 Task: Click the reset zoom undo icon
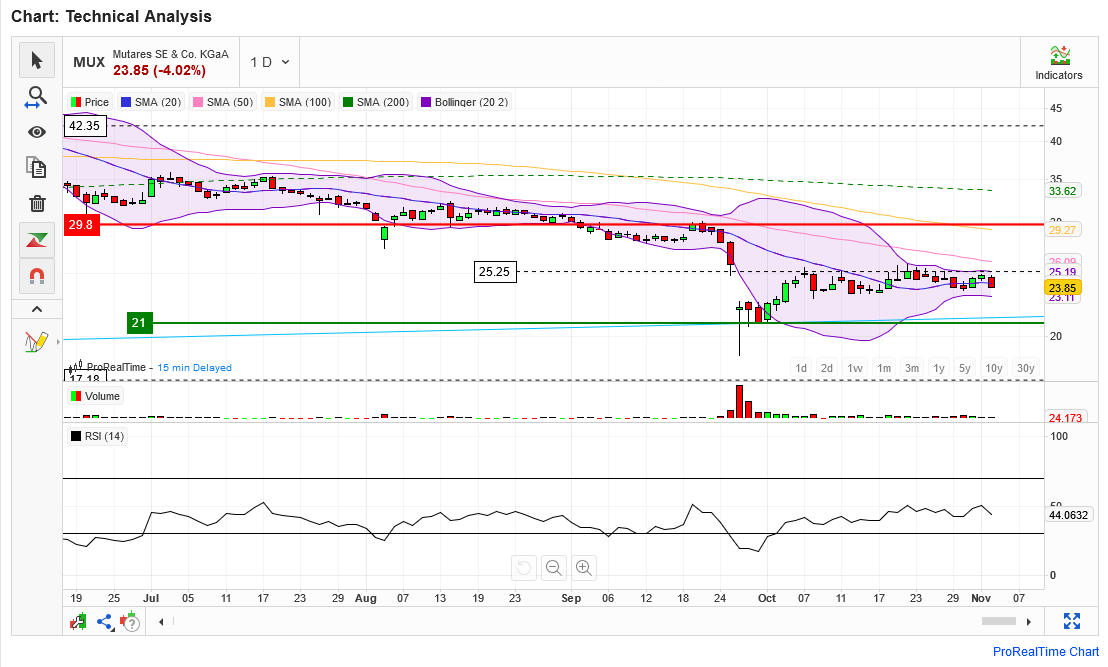click(524, 567)
